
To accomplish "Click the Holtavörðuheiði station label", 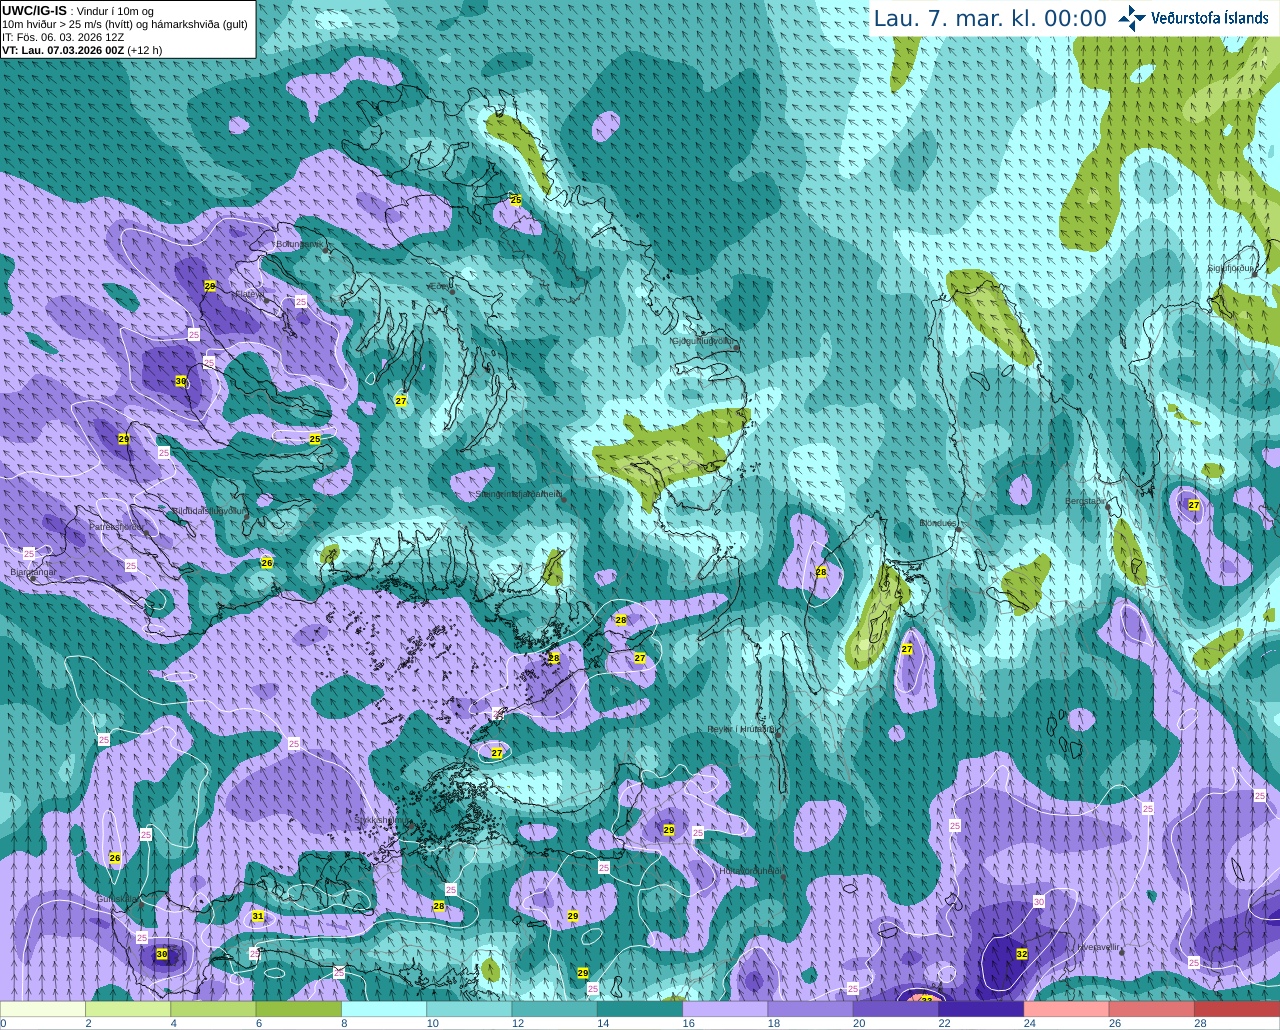I will [x=750, y=871].
